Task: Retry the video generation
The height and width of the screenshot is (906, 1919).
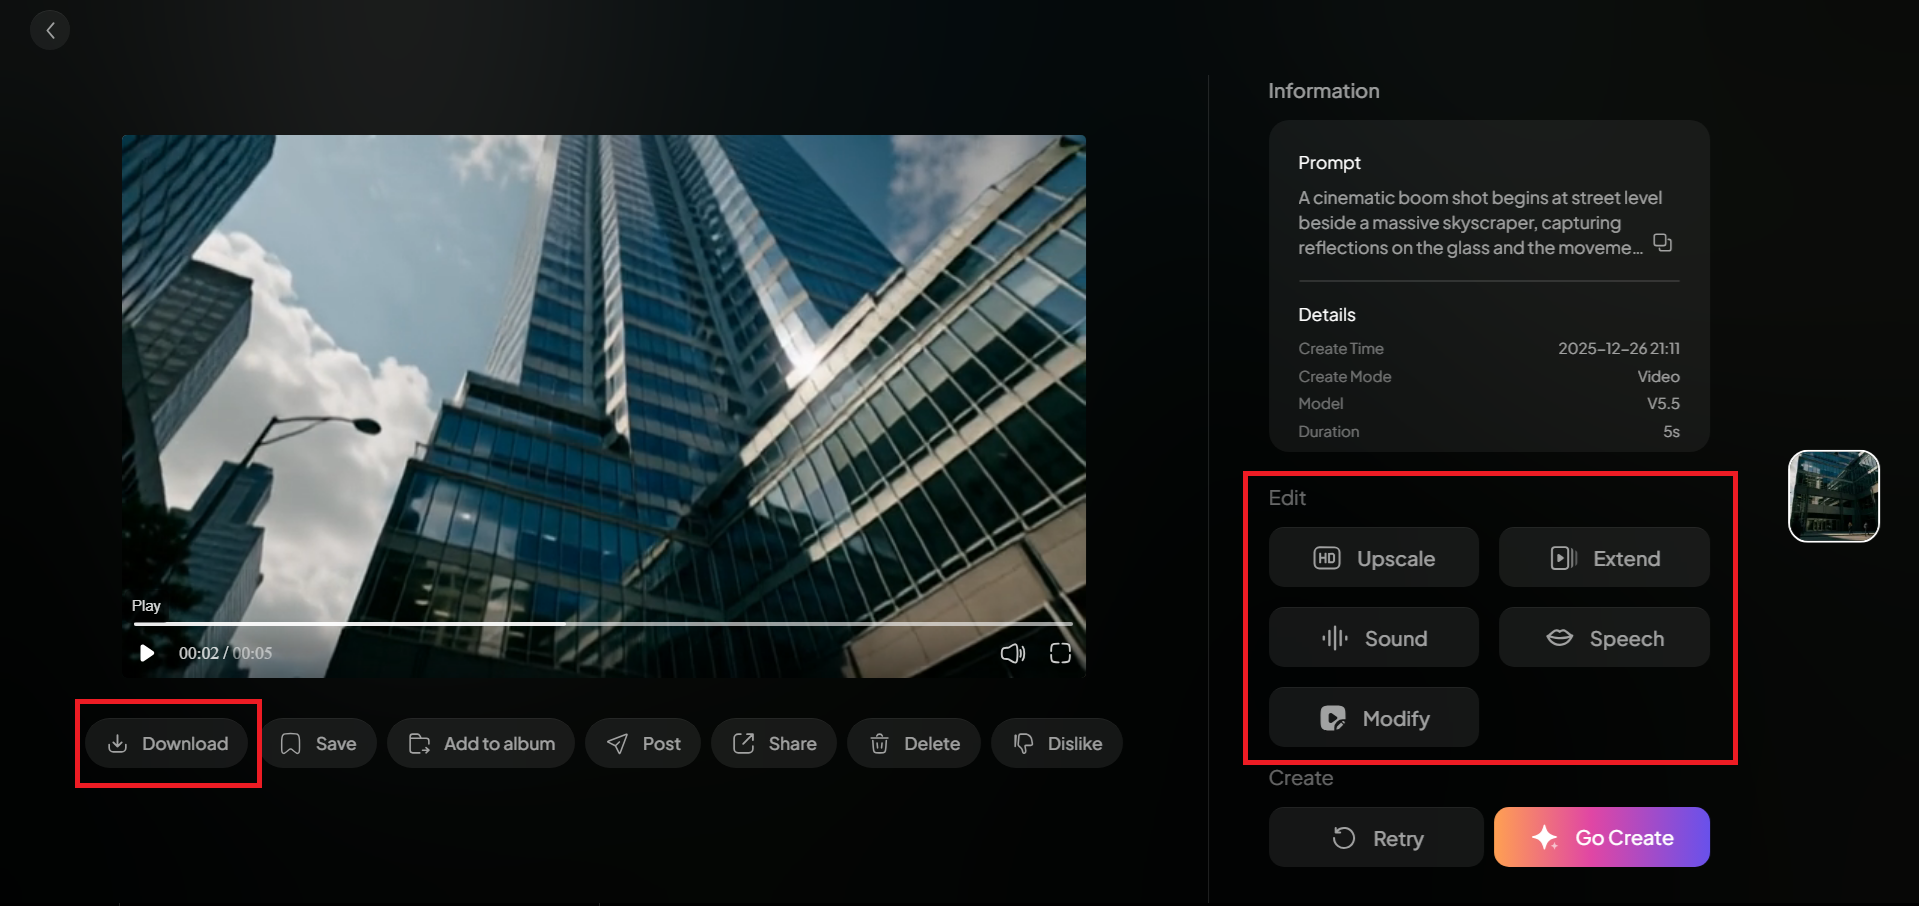Action: point(1376,837)
